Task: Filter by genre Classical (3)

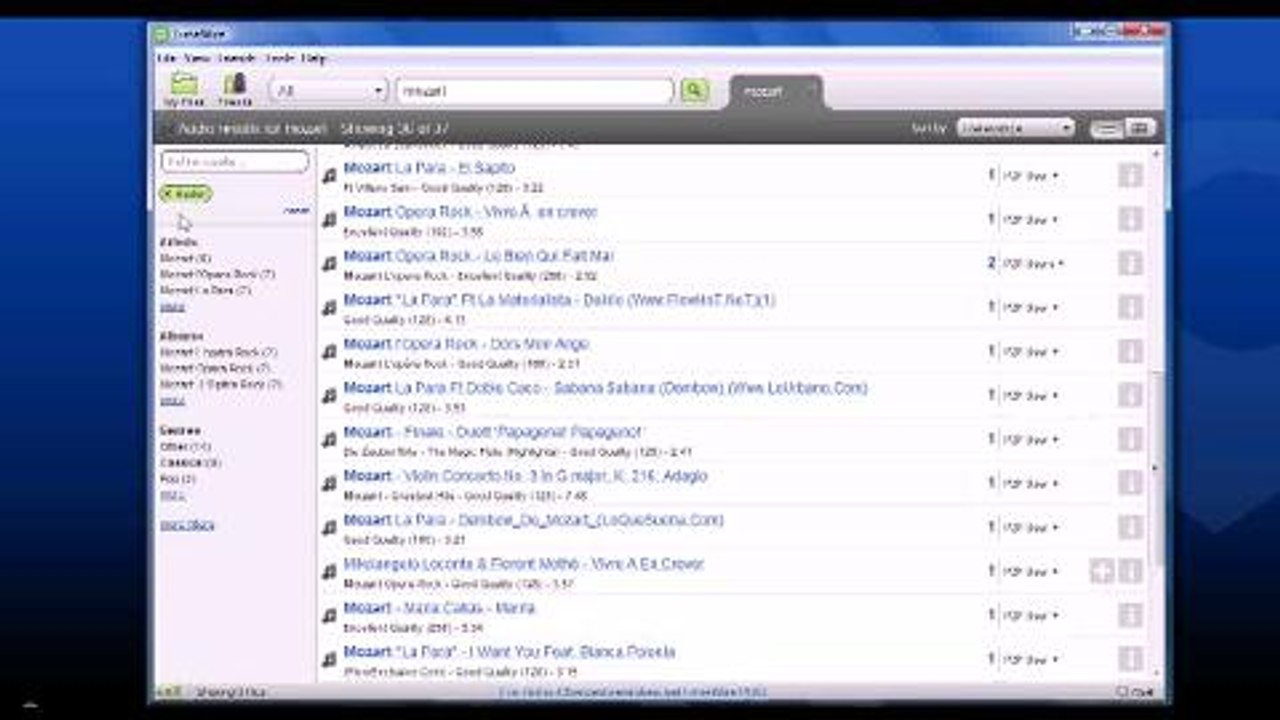Action: pos(191,463)
